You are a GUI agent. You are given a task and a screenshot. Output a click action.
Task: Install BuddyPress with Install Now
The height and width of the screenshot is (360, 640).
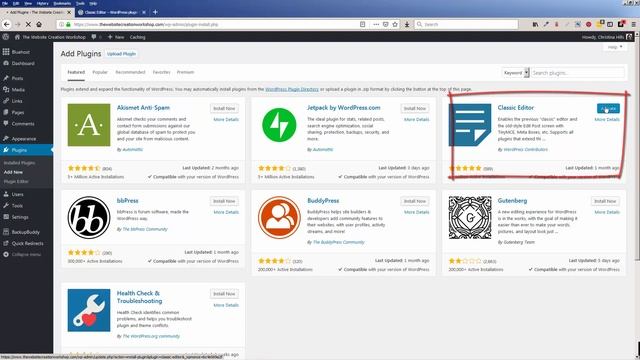tap(415, 201)
